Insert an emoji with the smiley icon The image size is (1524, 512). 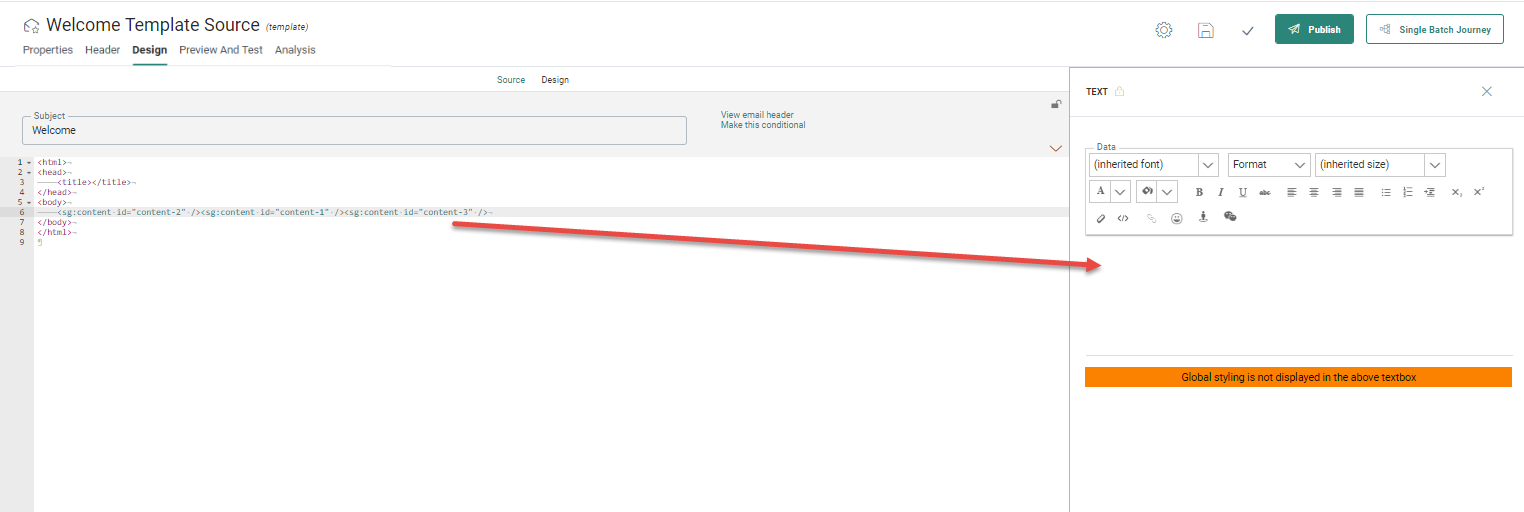click(x=1177, y=217)
